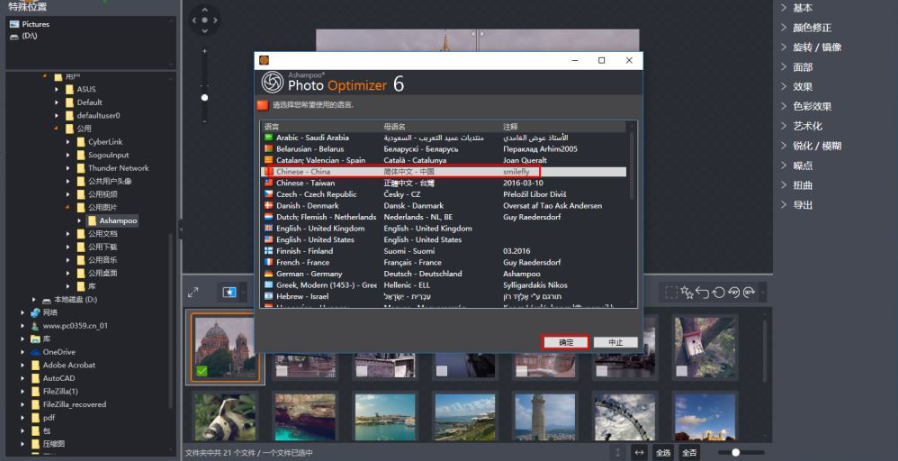
Task: Click the undo arrow icon above thumbnails
Action: (703, 292)
